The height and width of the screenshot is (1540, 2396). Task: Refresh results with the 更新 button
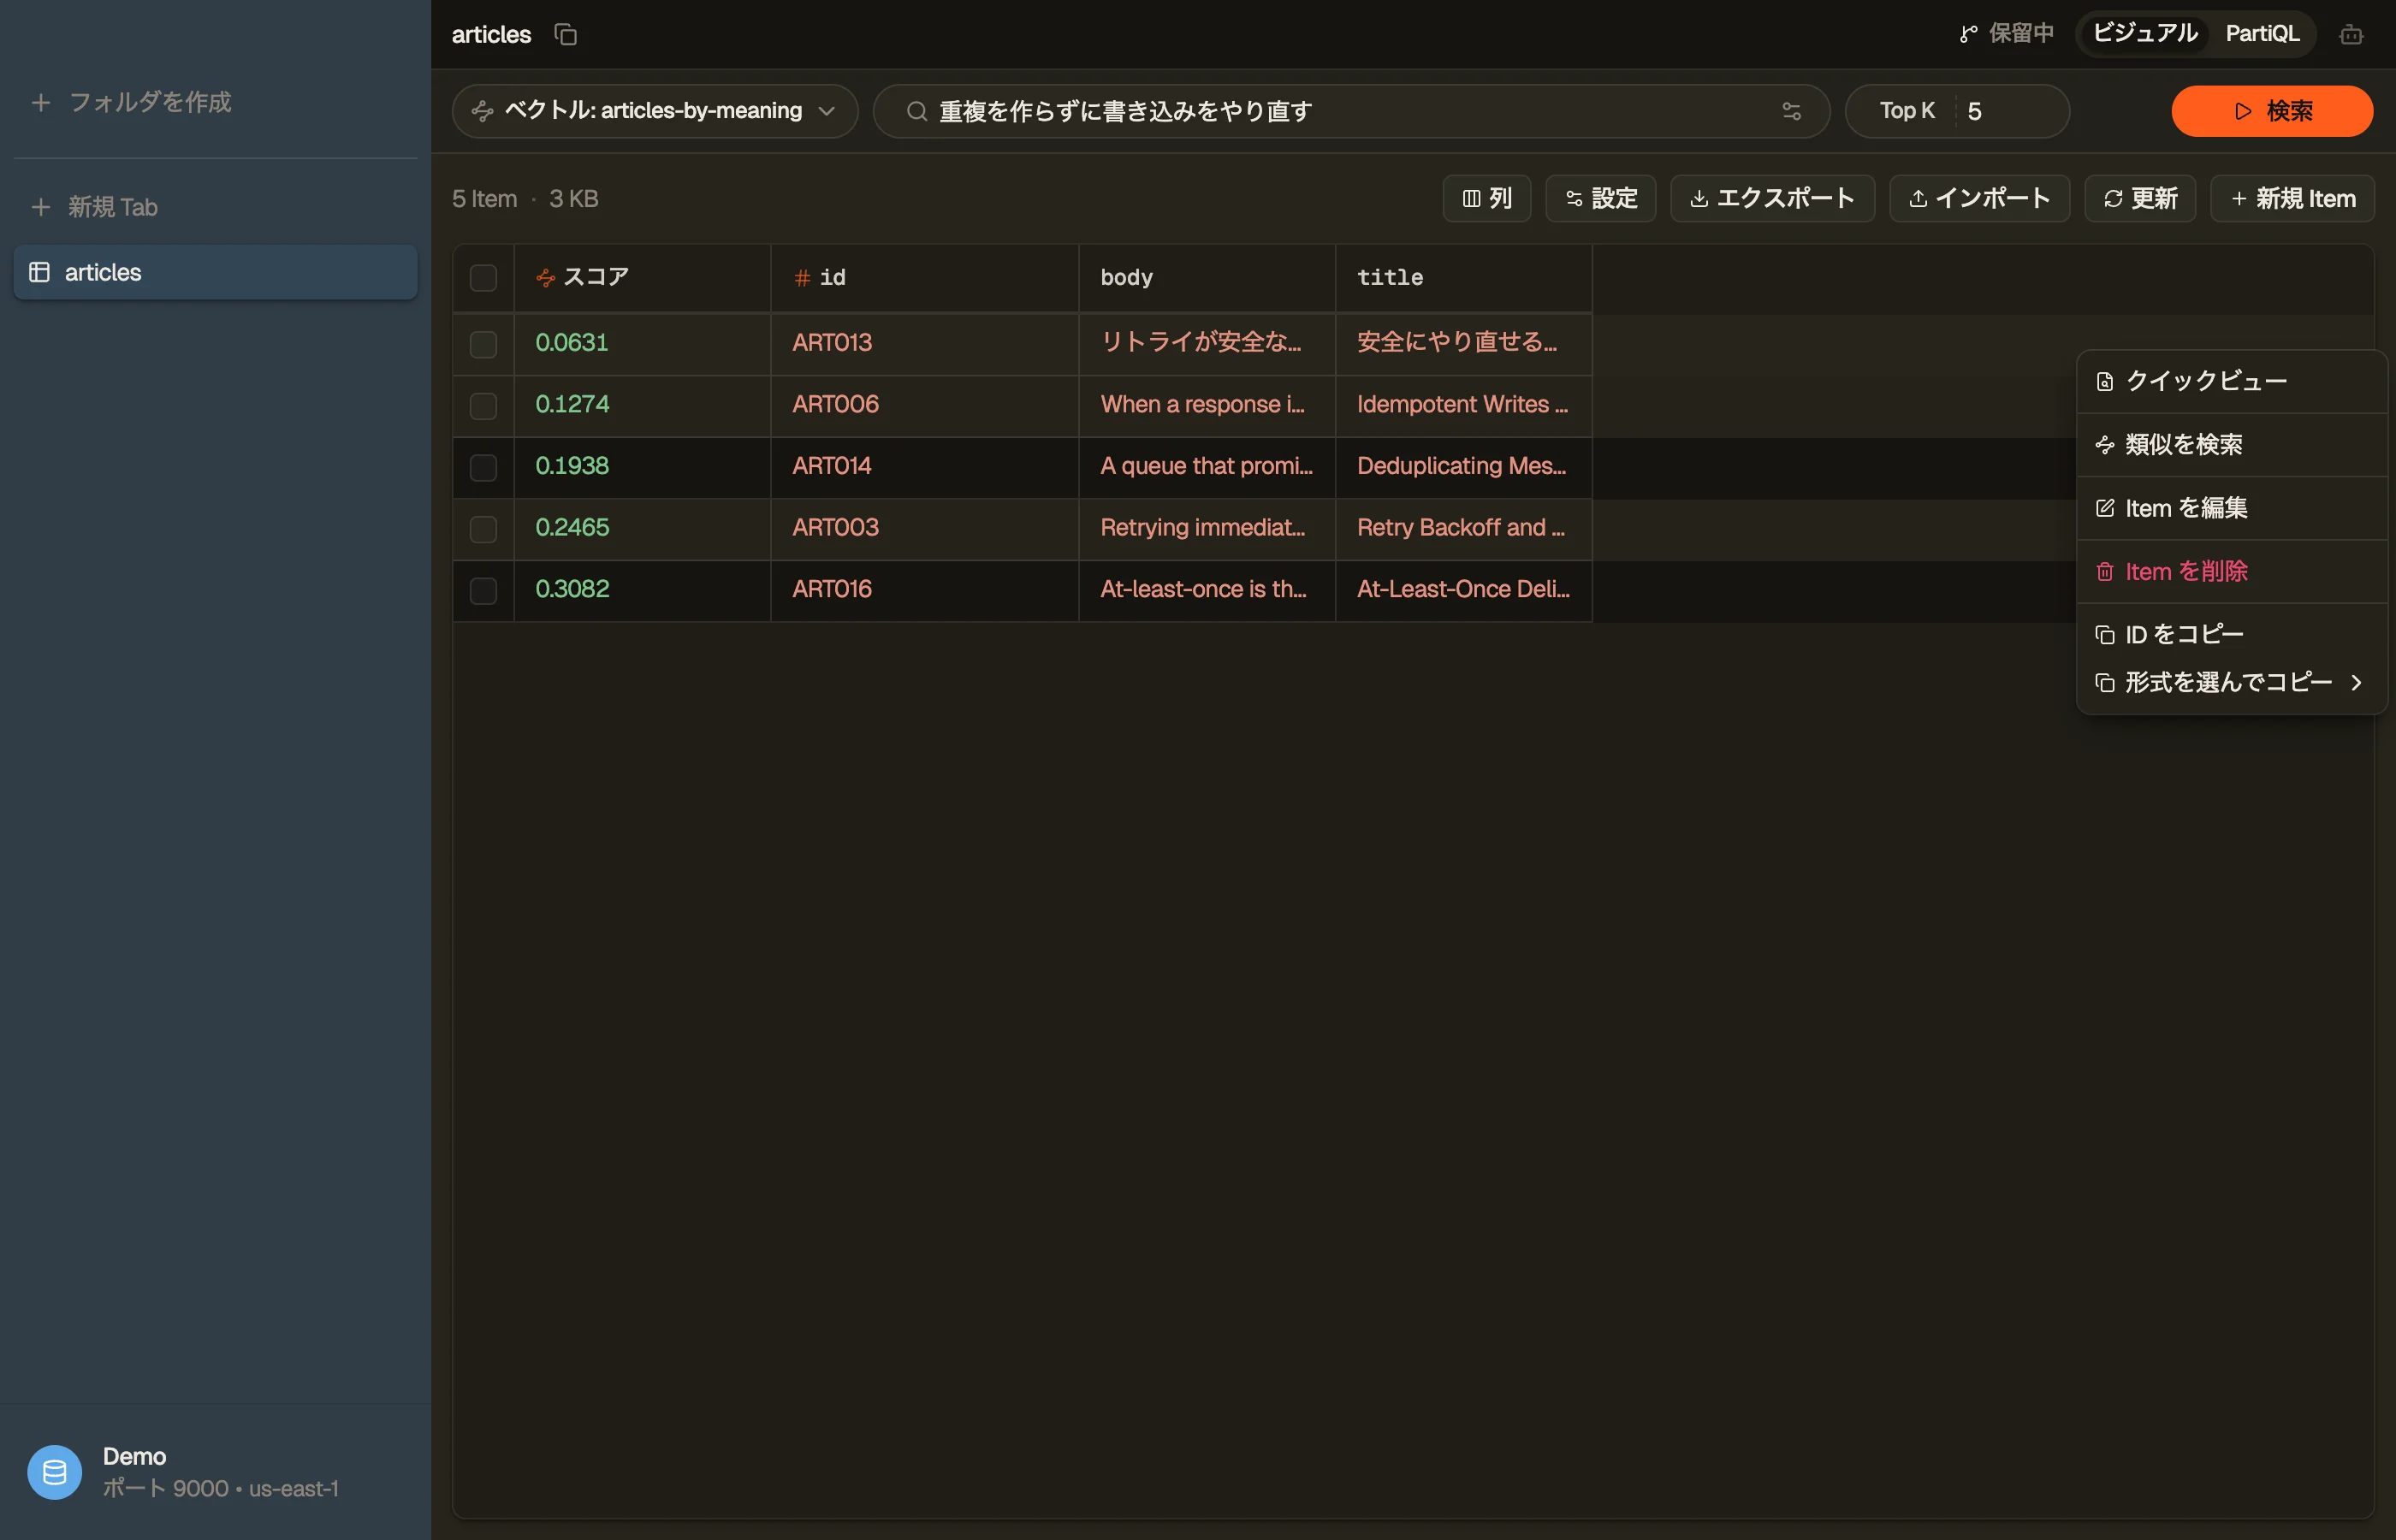coord(2139,199)
